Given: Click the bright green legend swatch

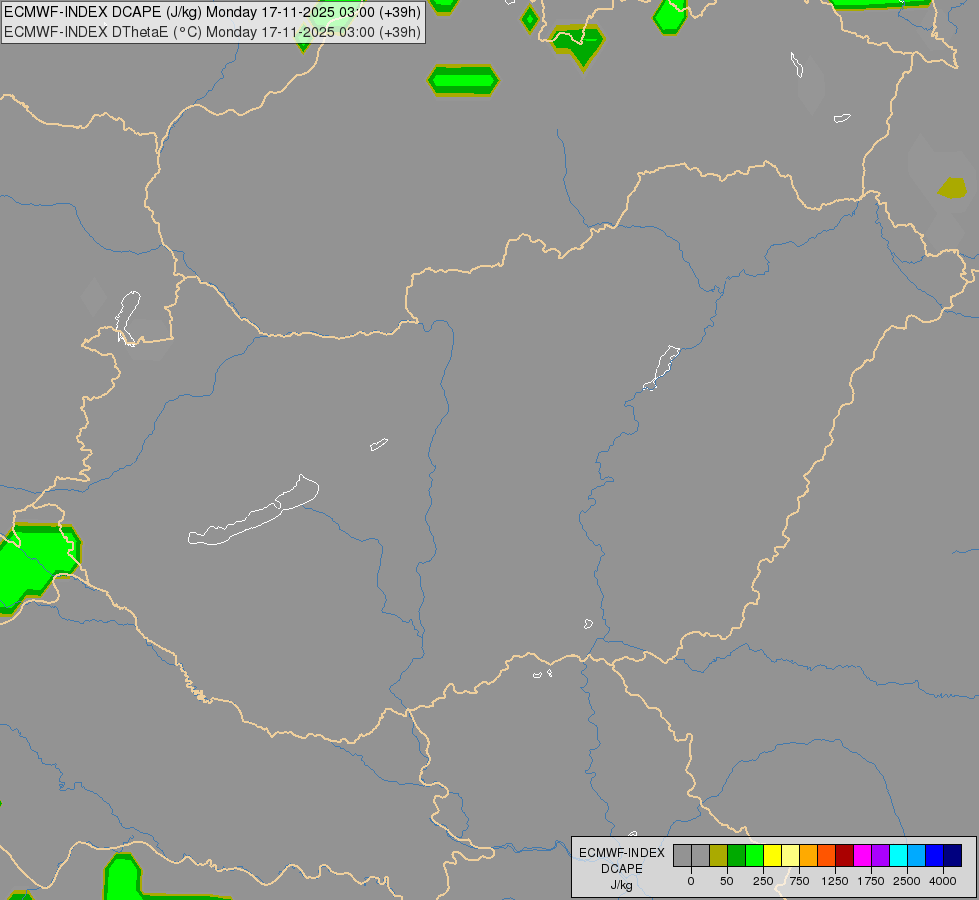Looking at the screenshot, I should (x=755, y=856).
